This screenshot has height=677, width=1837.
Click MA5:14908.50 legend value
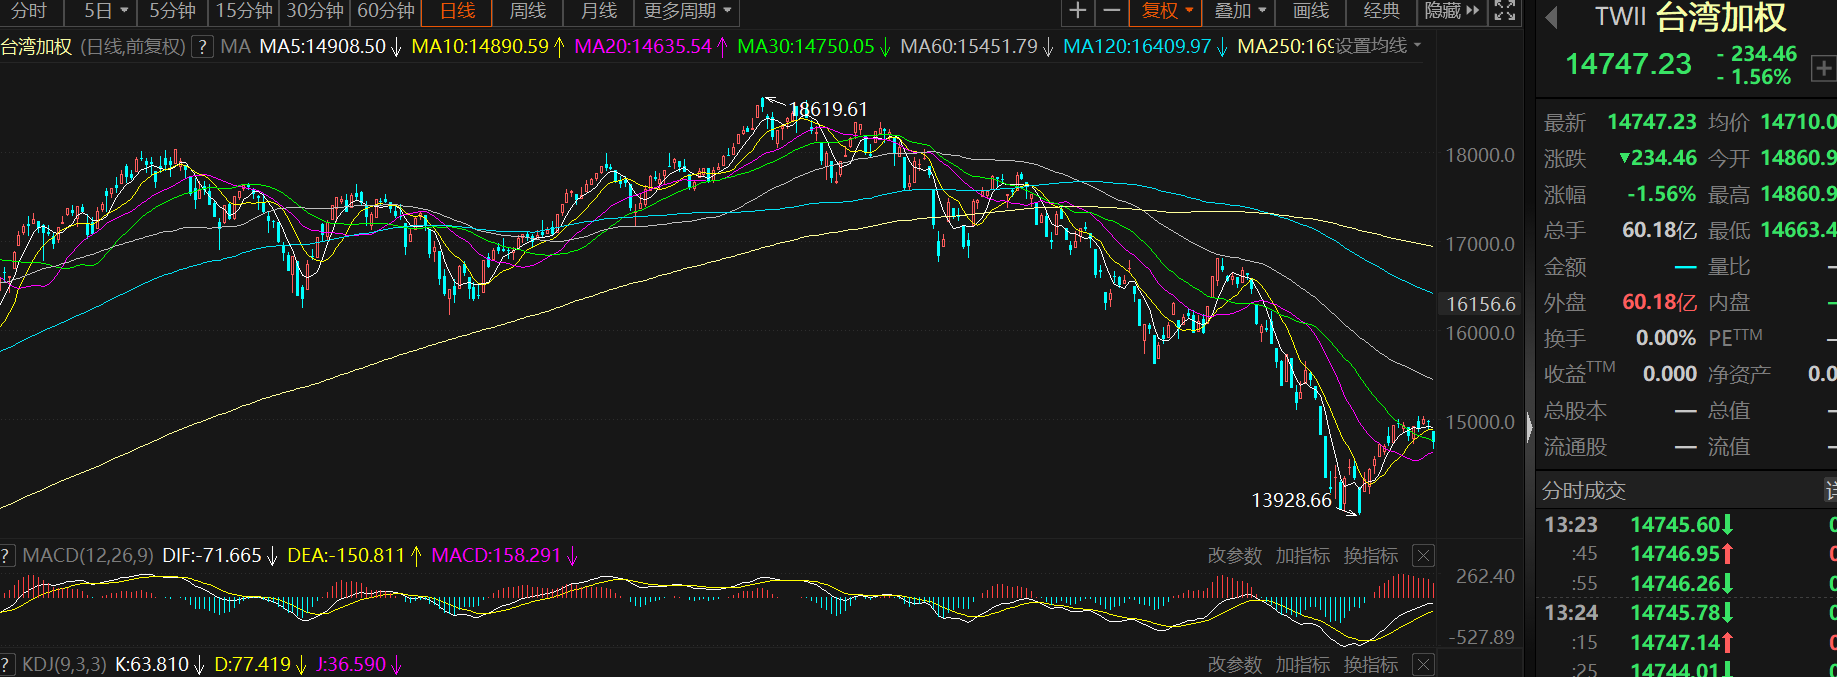[322, 47]
